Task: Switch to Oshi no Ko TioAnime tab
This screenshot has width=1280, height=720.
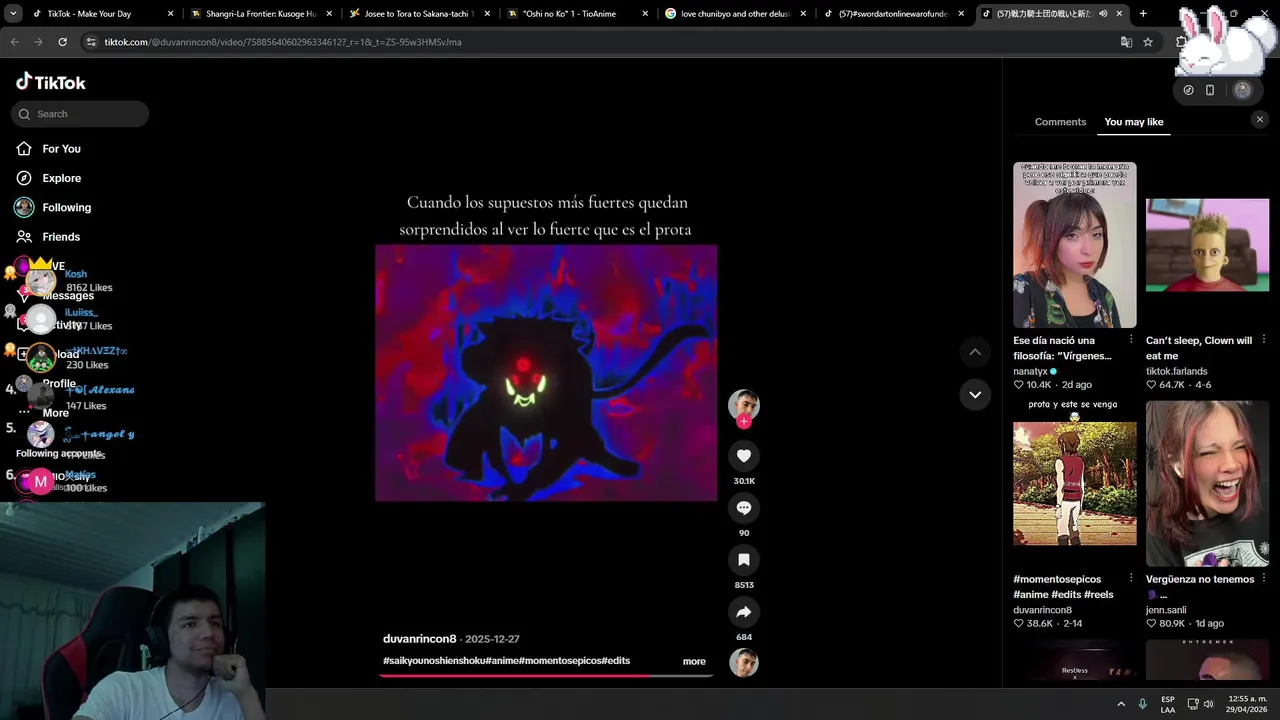Action: (576, 14)
